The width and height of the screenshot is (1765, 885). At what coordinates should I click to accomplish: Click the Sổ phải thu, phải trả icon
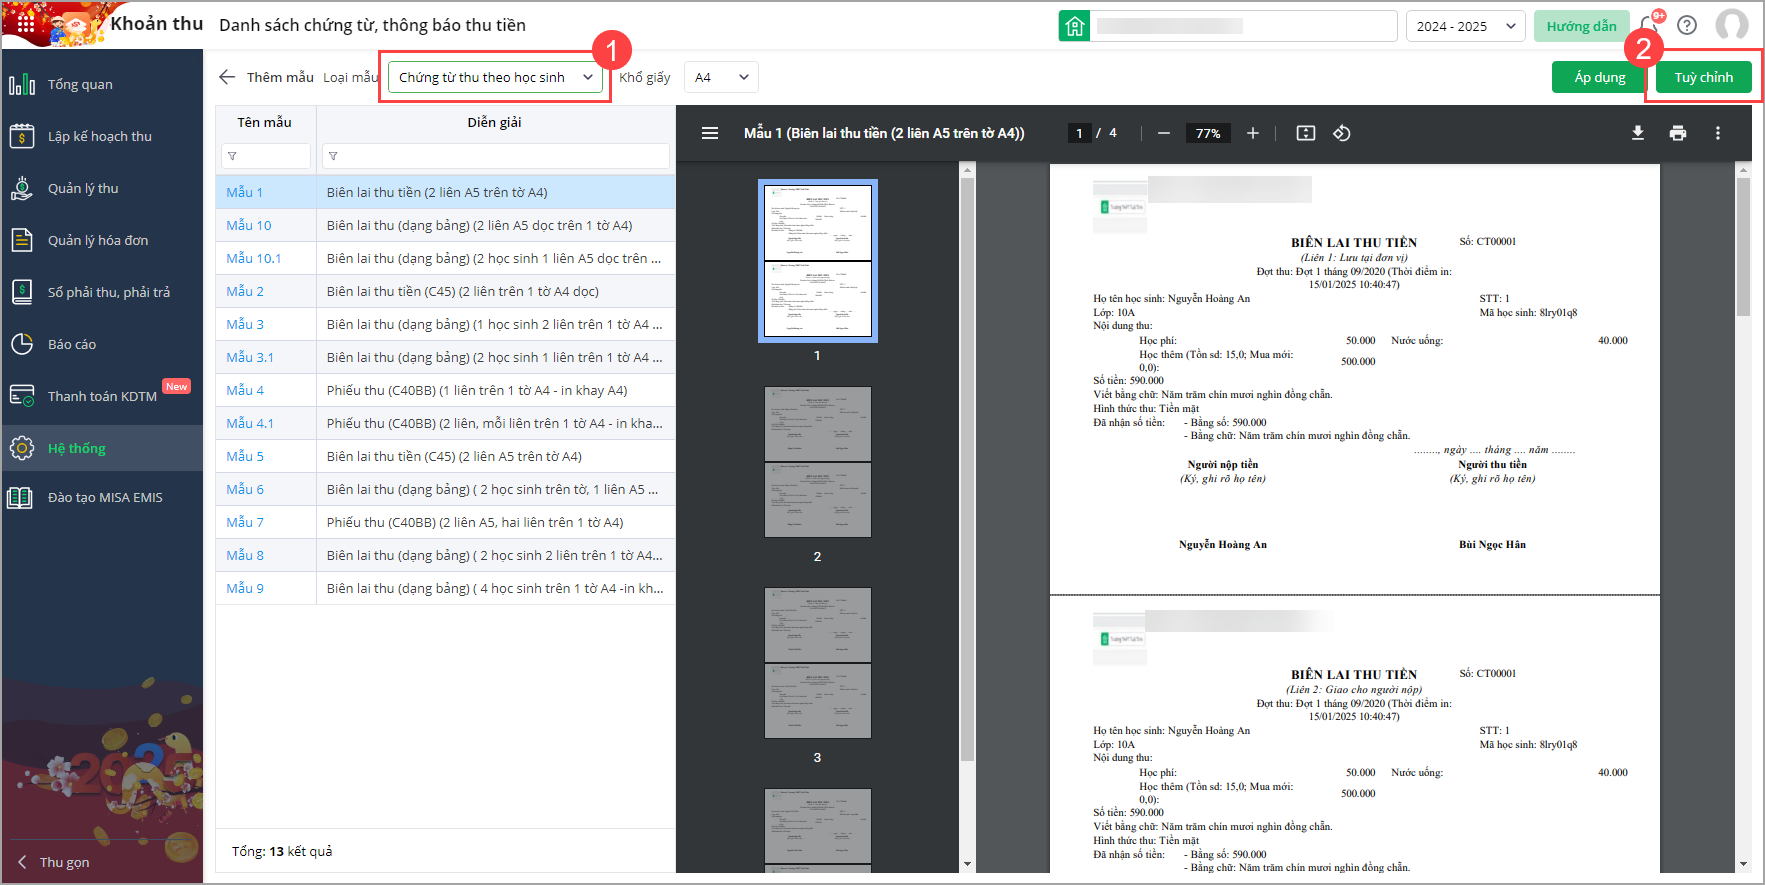[x=22, y=292]
